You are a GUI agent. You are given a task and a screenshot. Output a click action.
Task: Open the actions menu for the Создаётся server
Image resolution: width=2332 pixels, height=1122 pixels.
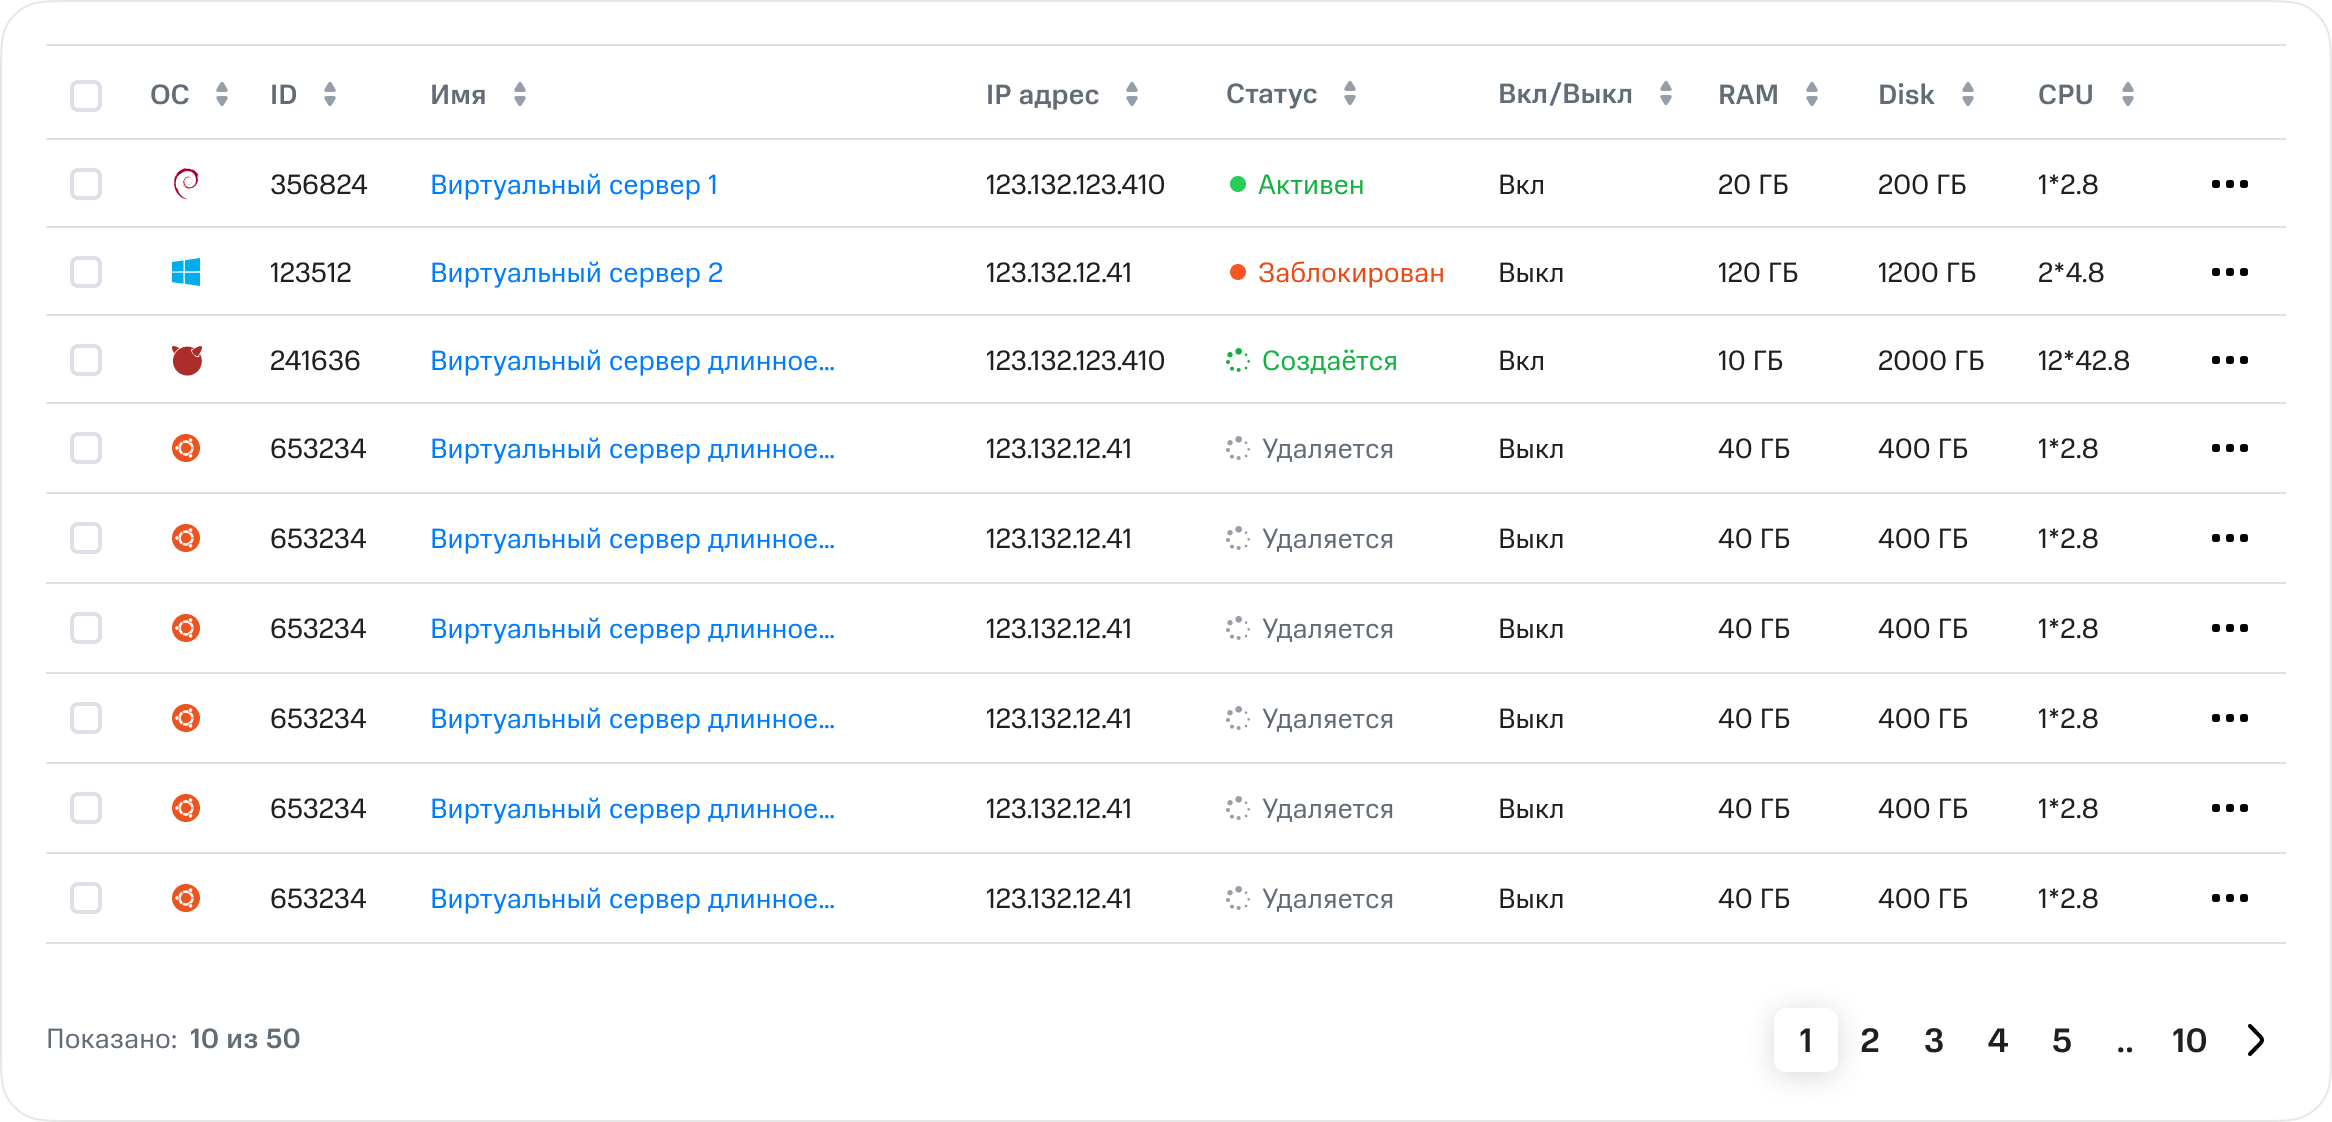[2229, 360]
